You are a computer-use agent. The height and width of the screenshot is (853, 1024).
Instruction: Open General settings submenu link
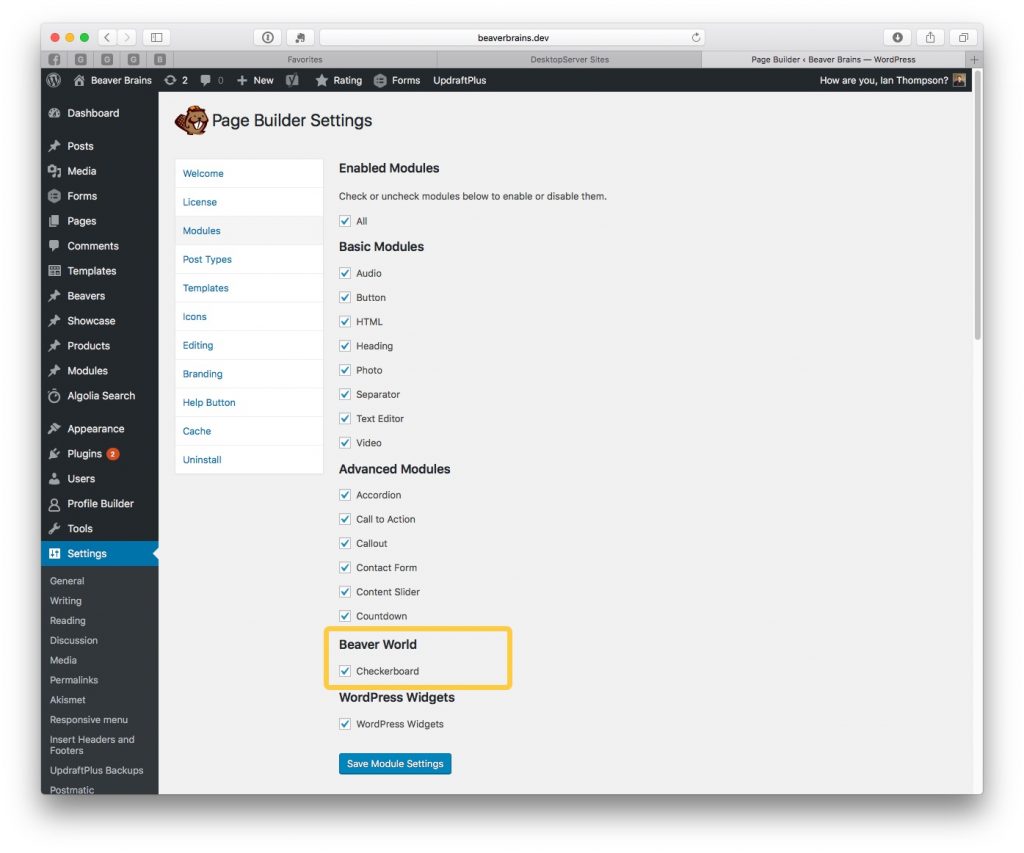(x=67, y=581)
